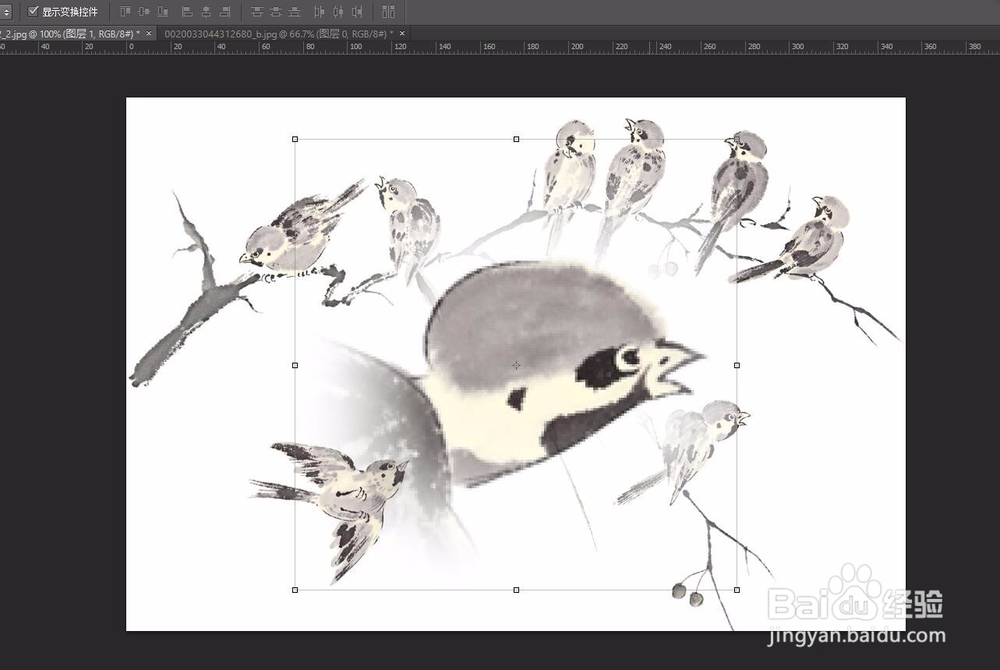This screenshot has width=1000, height=670.
Task: Click the bottom-left transform handle
Action: pos(295,590)
